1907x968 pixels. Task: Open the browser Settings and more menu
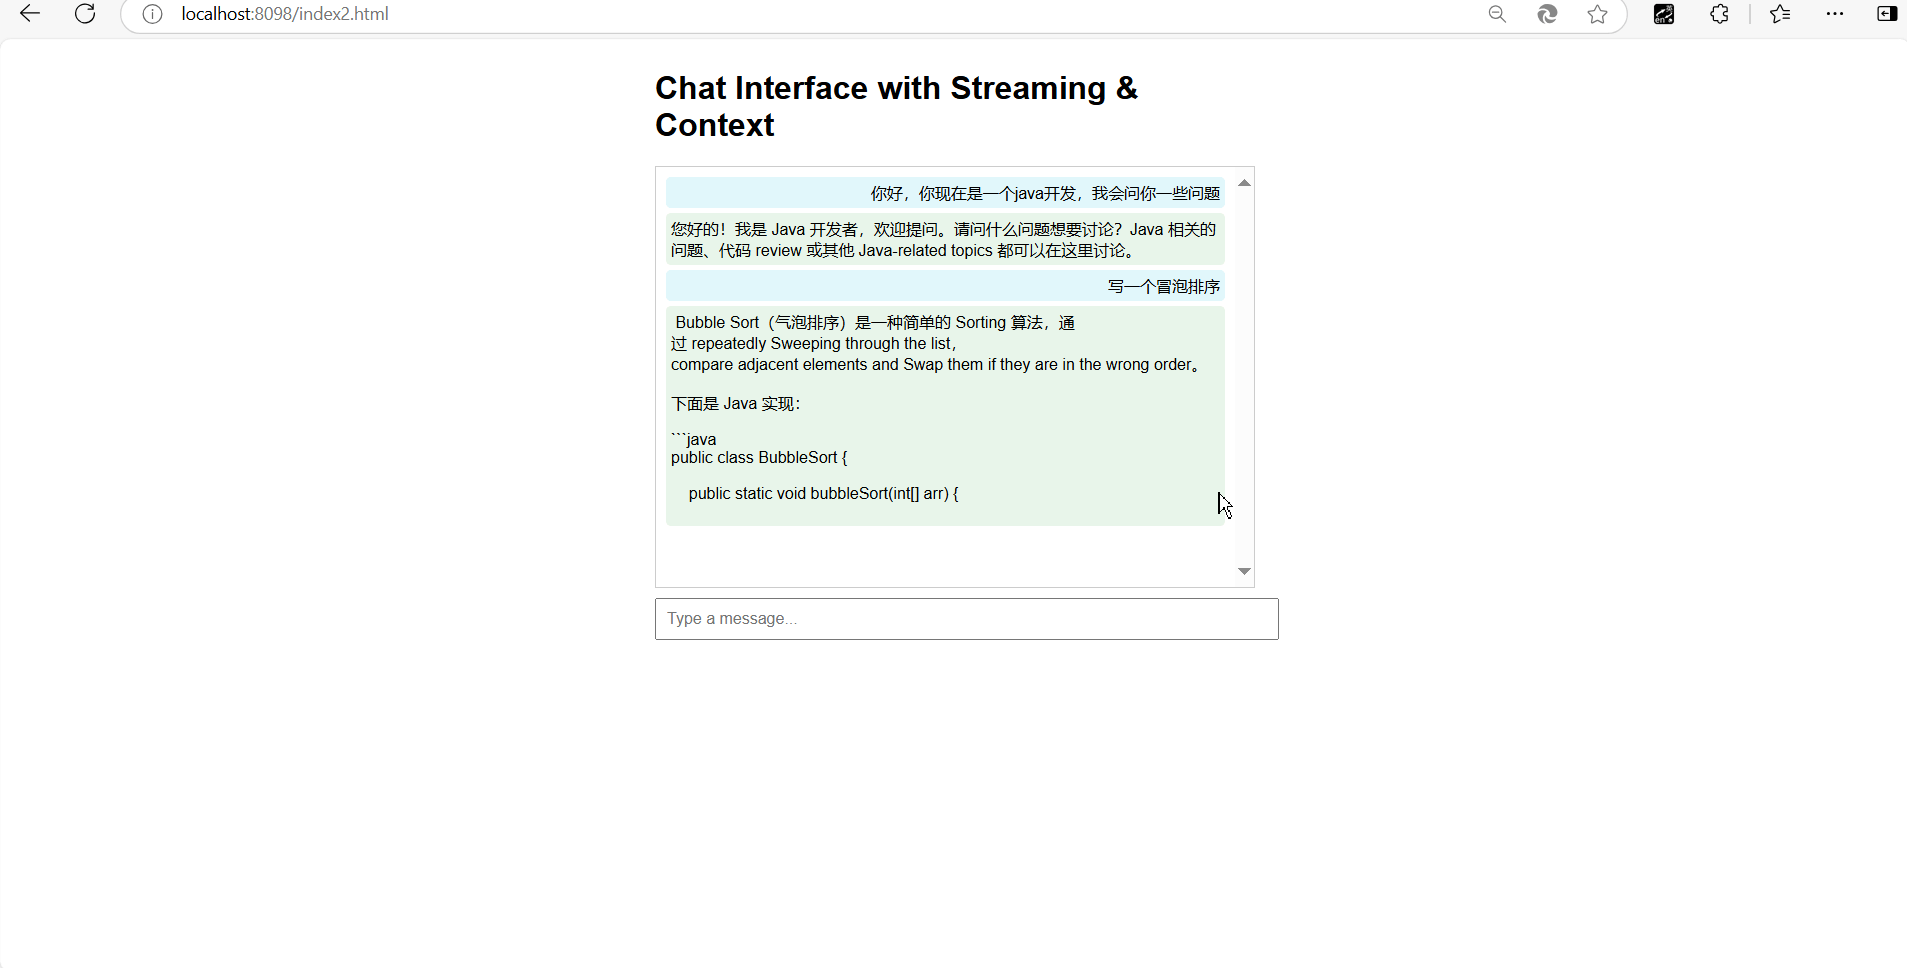click(x=1835, y=14)
